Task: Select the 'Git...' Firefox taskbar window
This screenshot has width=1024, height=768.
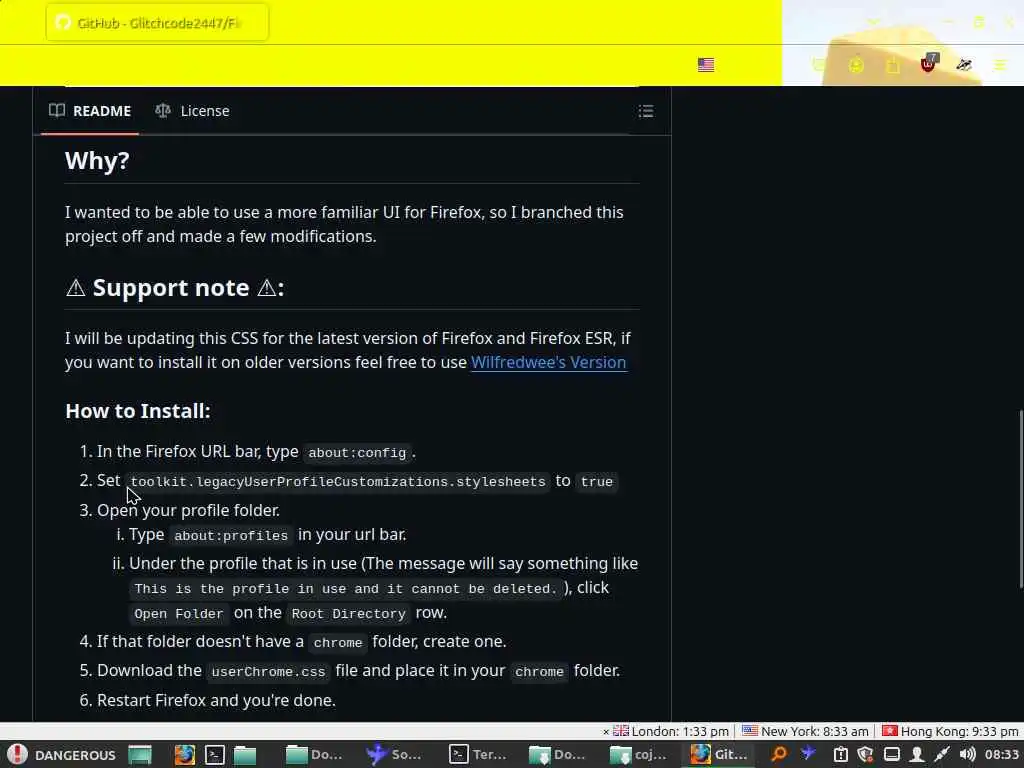Action: coord(719,755)
